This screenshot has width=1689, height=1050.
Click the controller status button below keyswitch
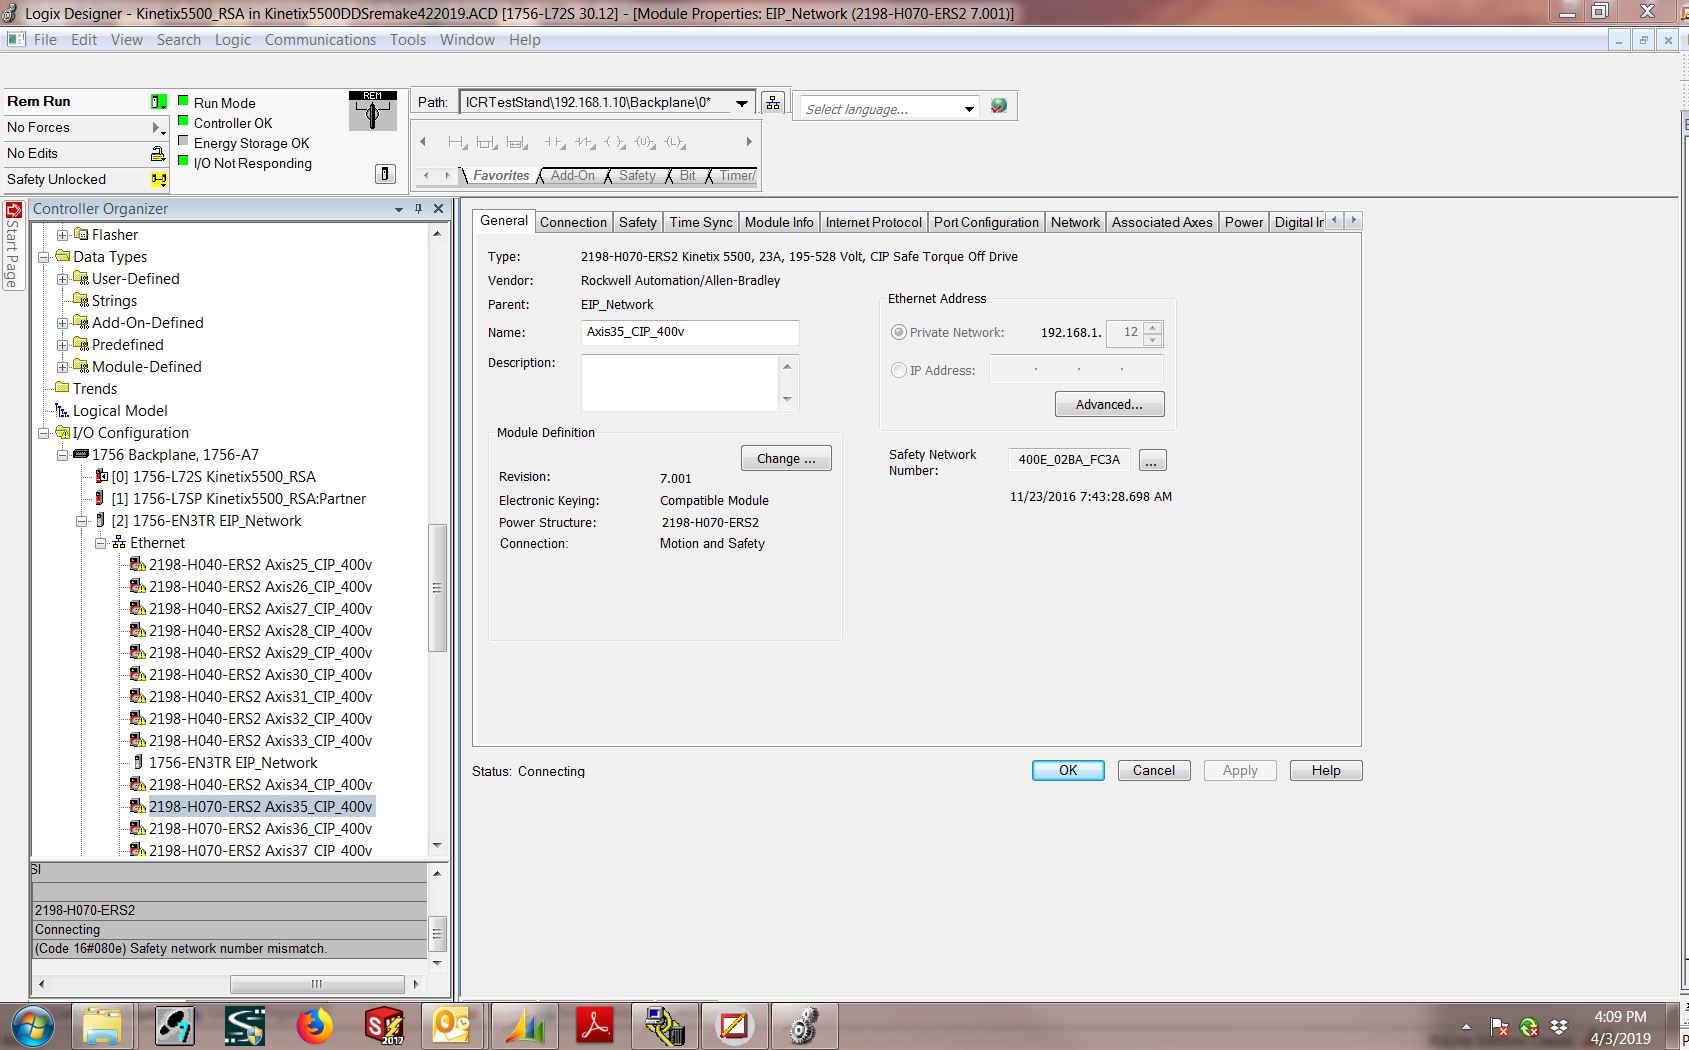click(385, 174)
